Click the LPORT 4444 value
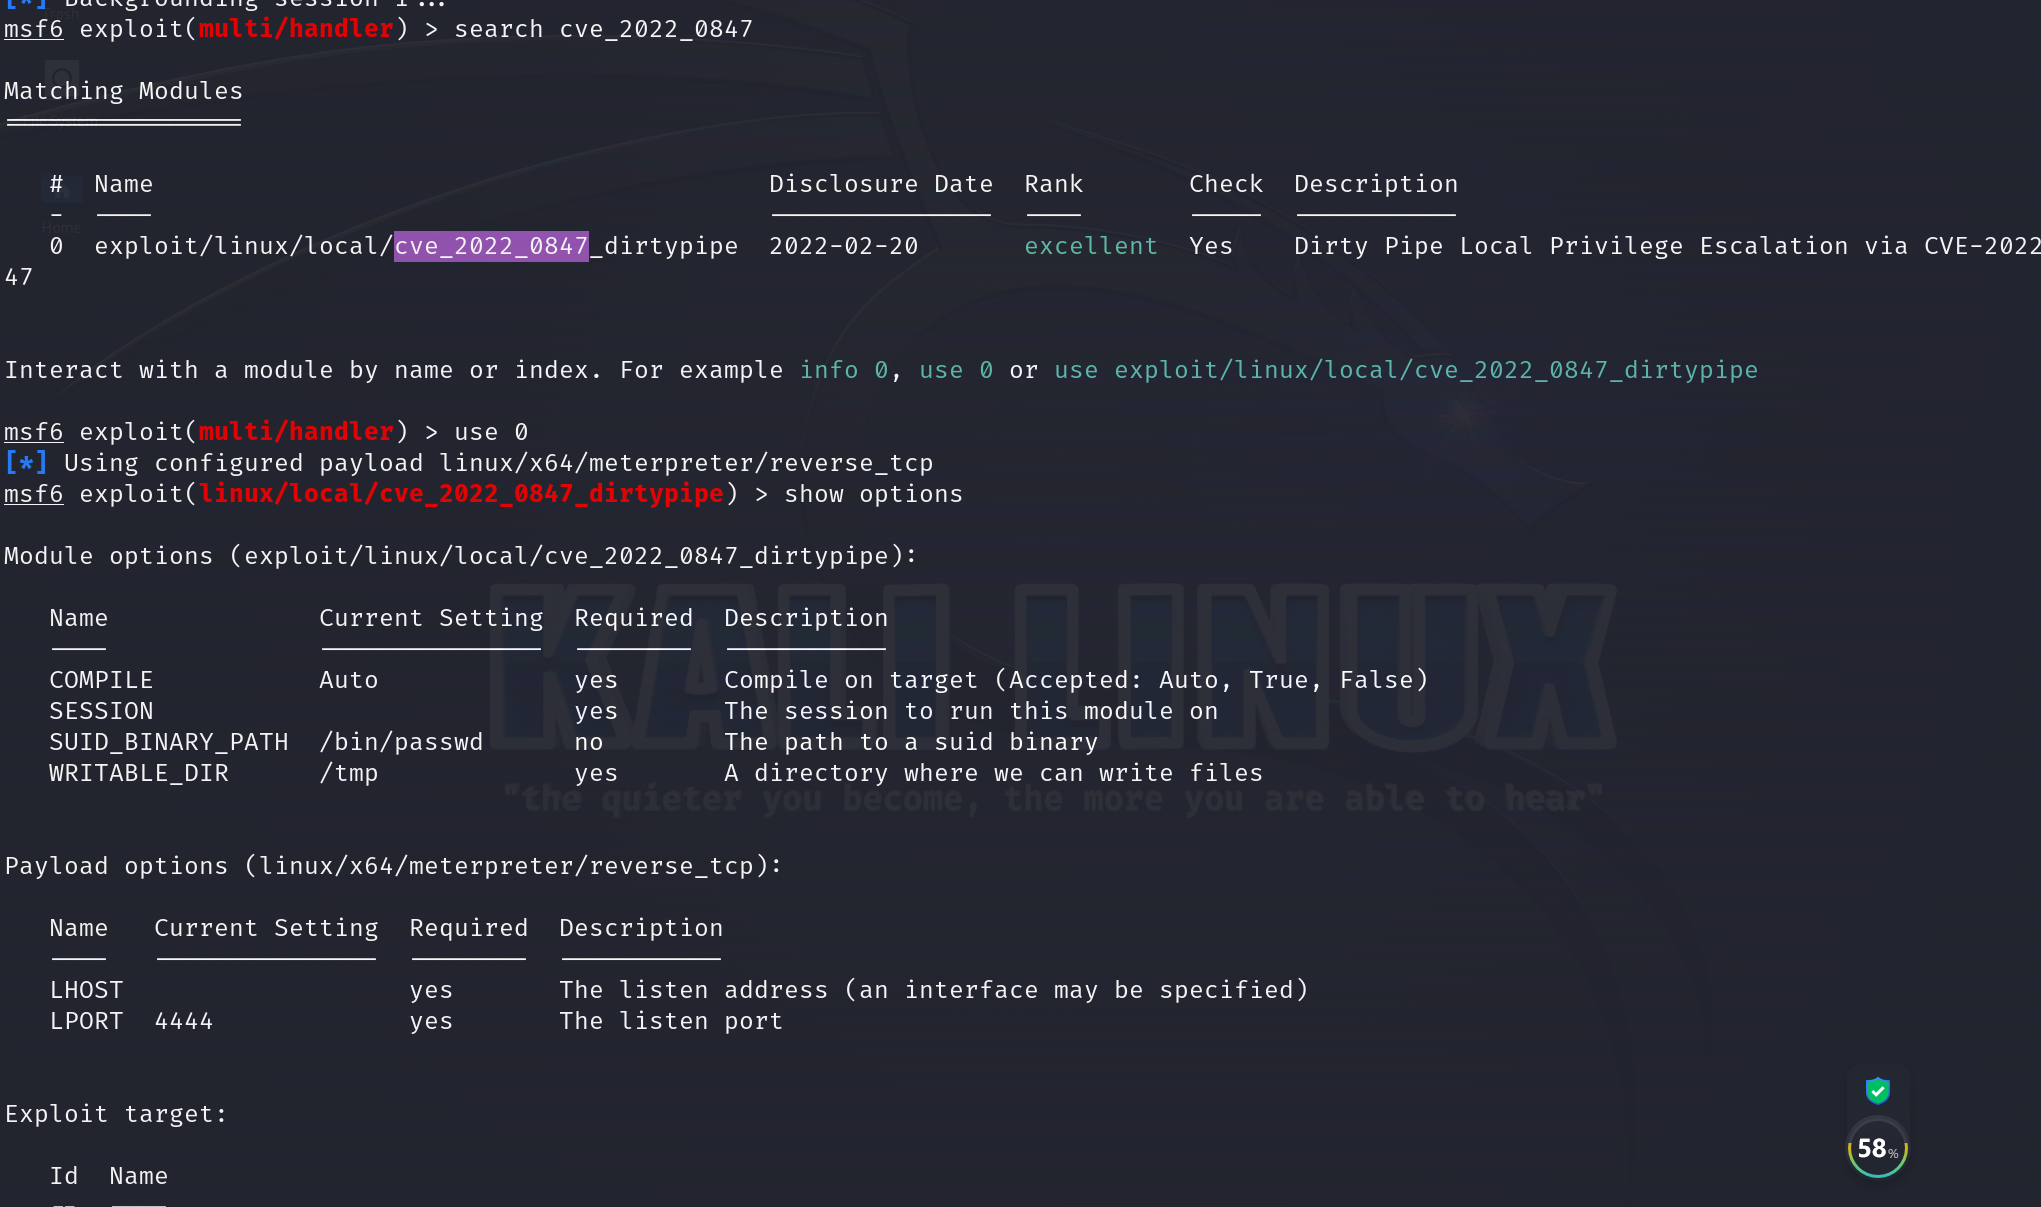2041x1207 pixels. pyautogui.click(x=183, y=1021)
